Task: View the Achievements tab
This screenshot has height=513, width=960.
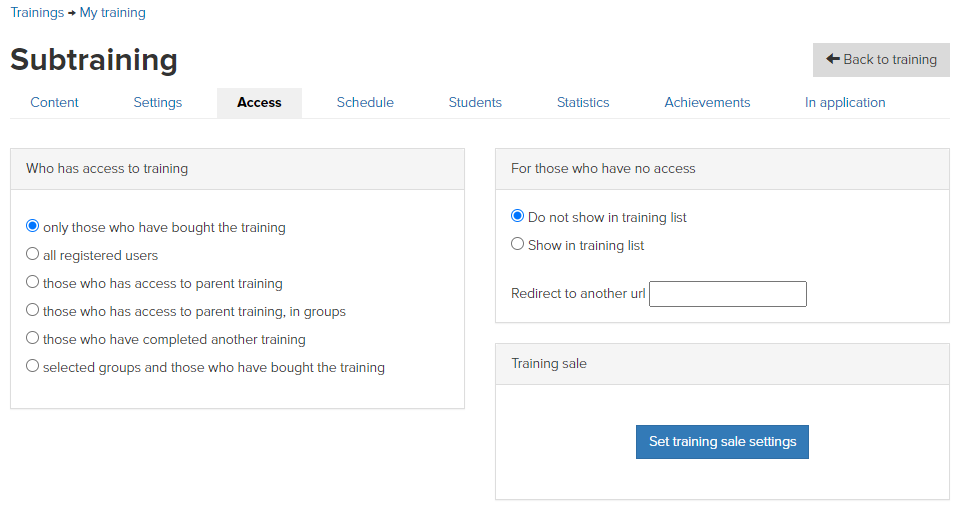Action: (707, 102)
